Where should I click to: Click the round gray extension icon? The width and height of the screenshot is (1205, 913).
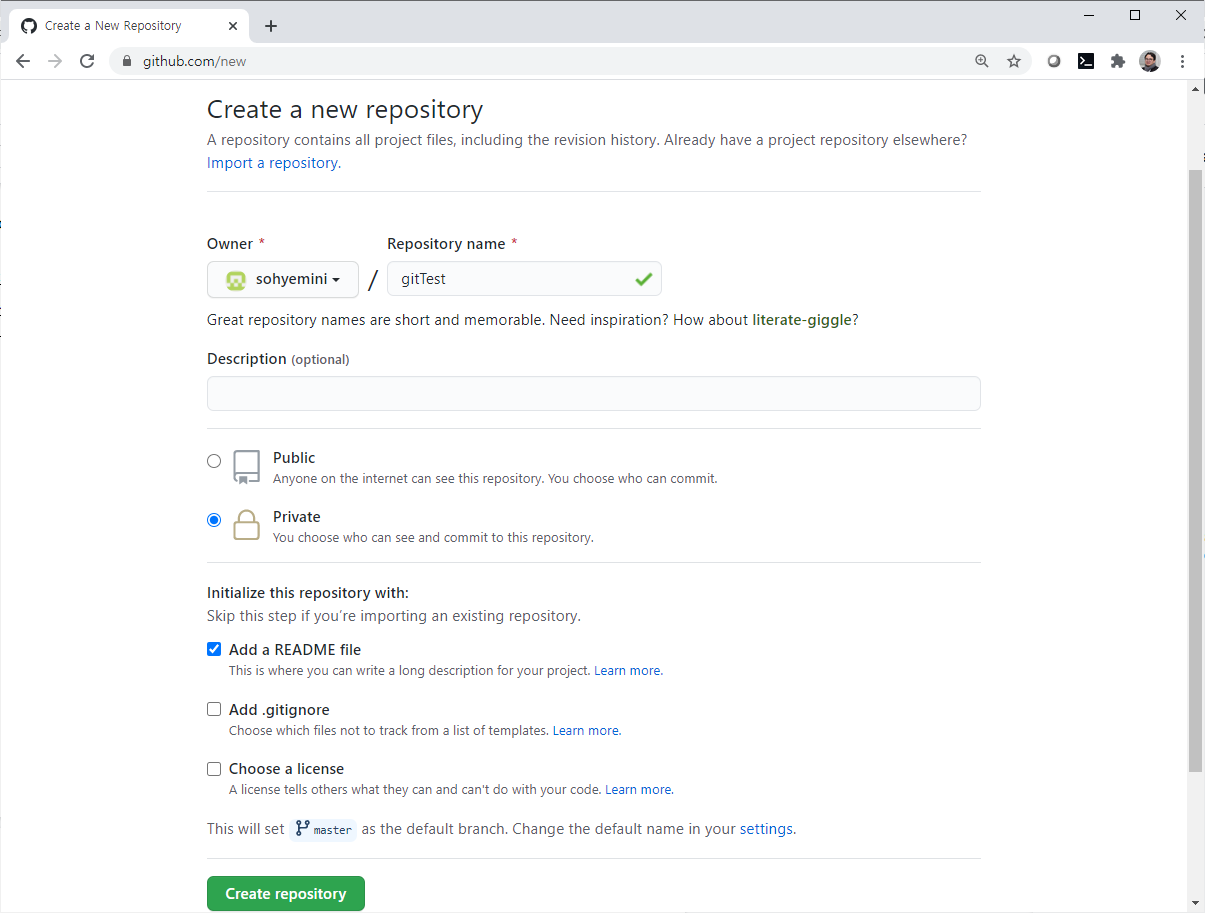coord(1054,61)
